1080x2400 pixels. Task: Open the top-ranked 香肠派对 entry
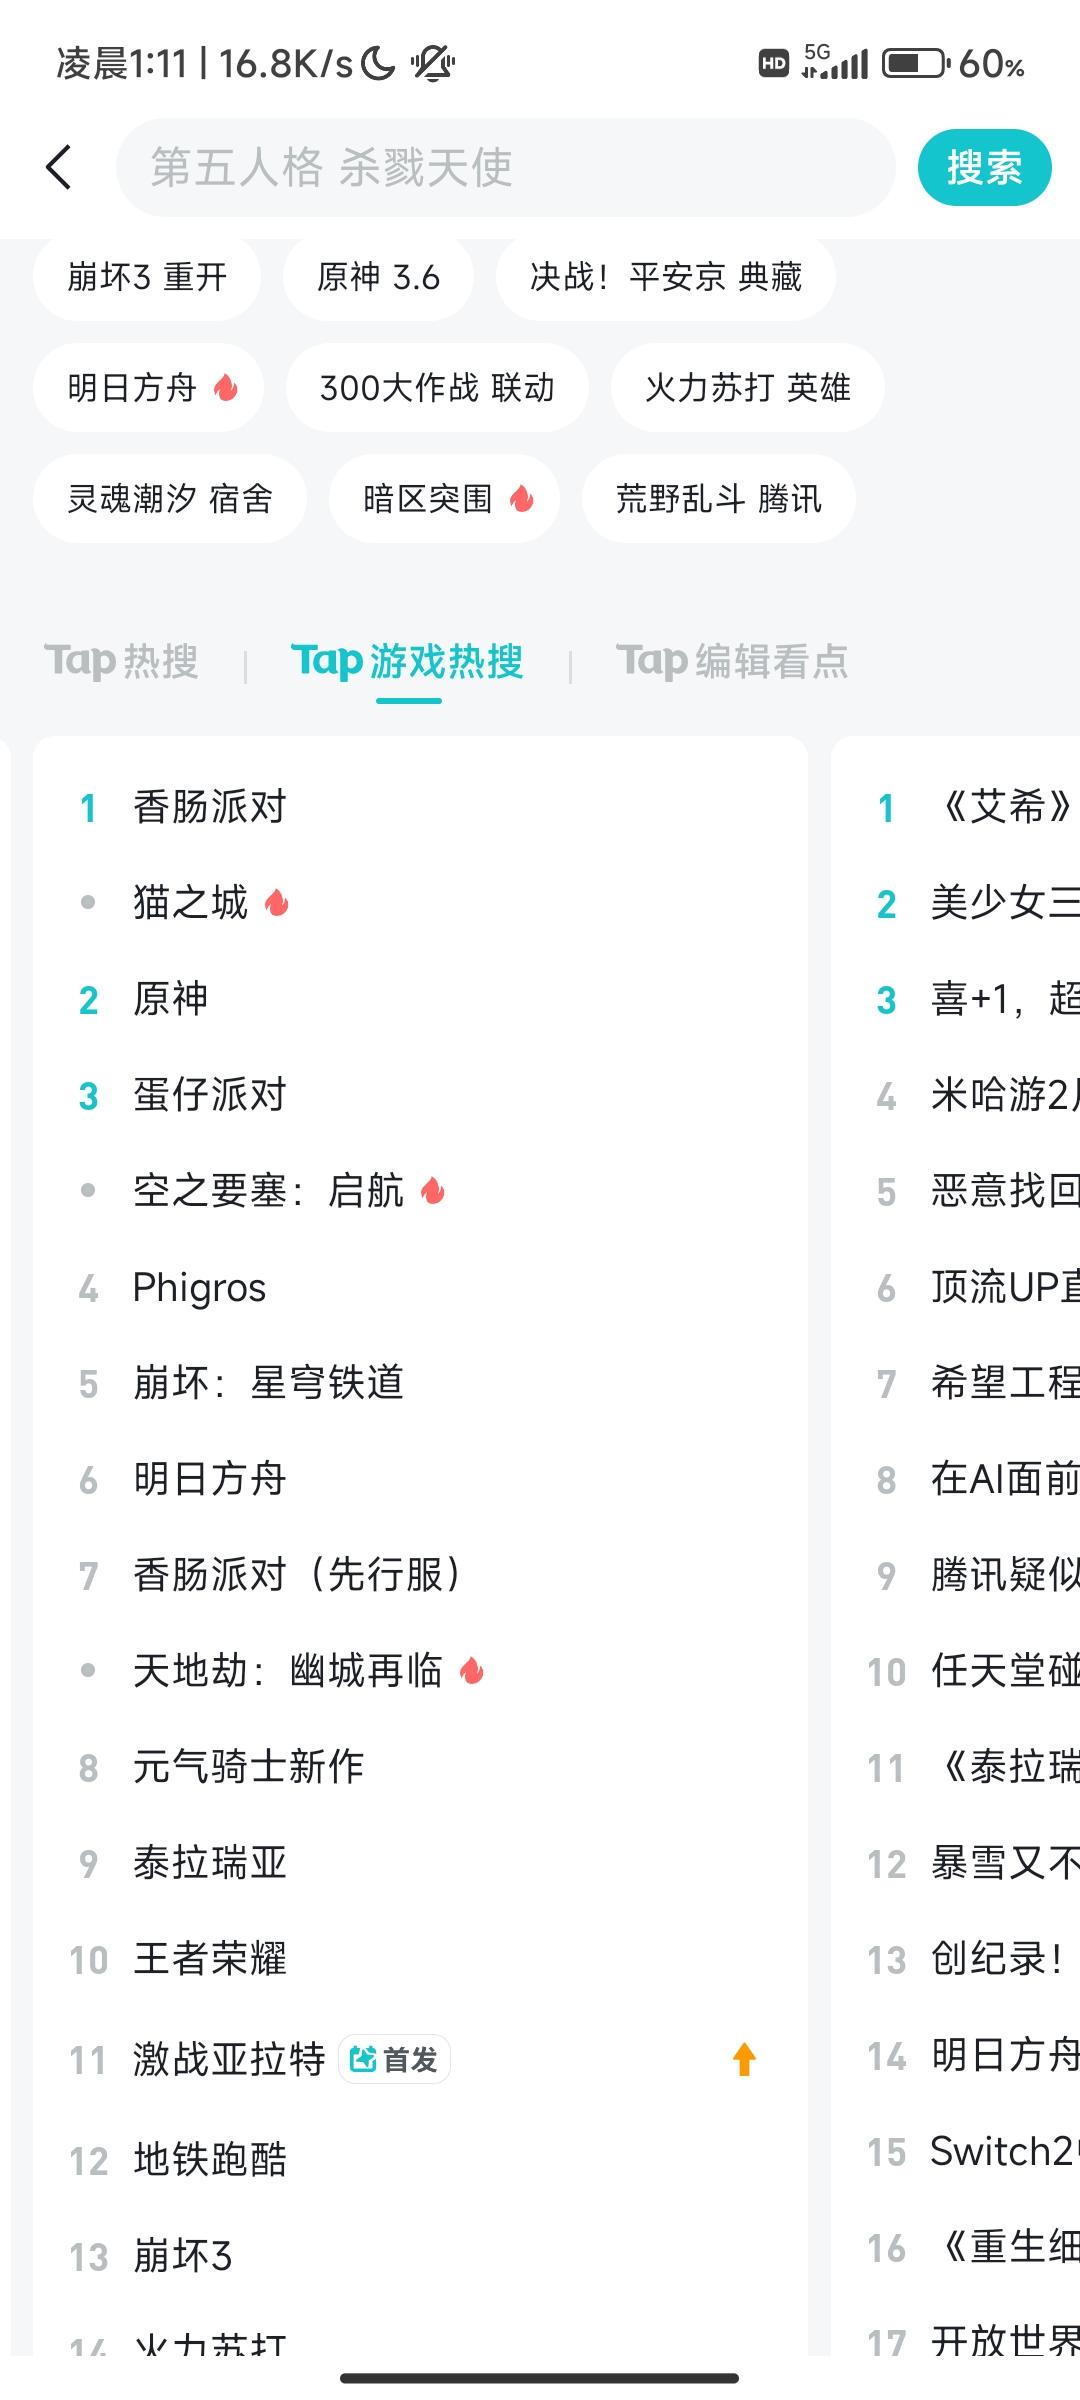[x=420, y=807]
